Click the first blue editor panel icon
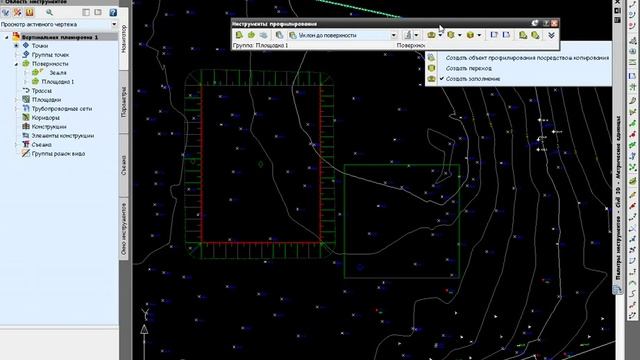Image resolution: width=640 pixels, height=360 pixels. tap(494, 36)
